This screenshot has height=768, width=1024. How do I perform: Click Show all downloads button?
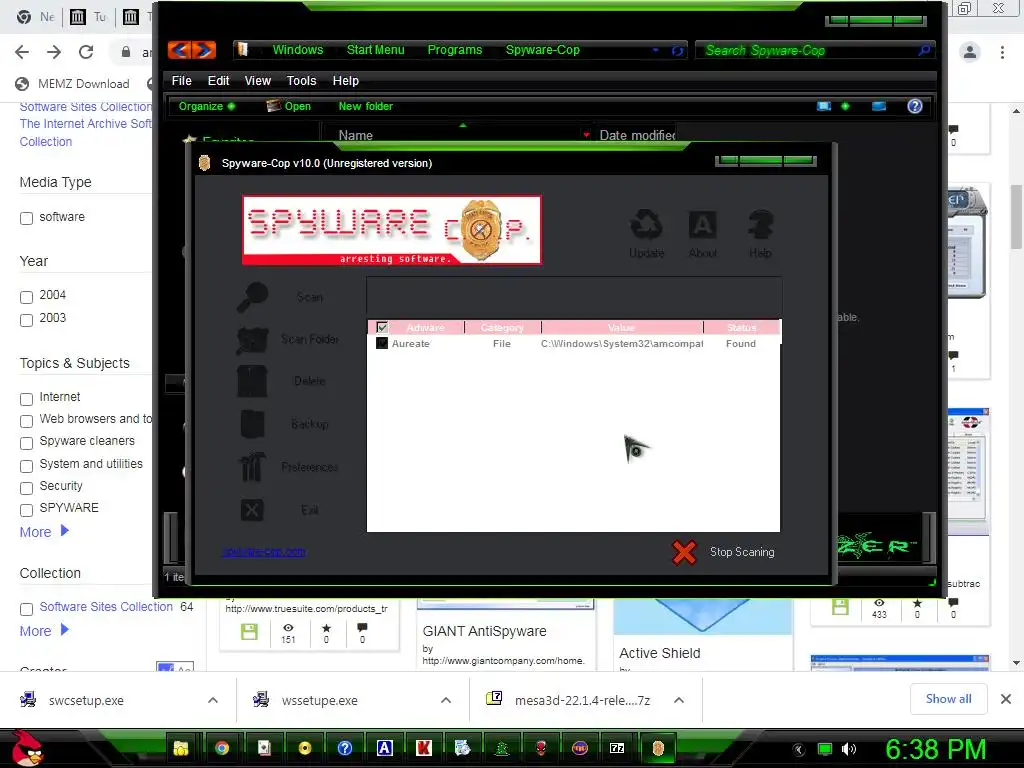(948, 699)
